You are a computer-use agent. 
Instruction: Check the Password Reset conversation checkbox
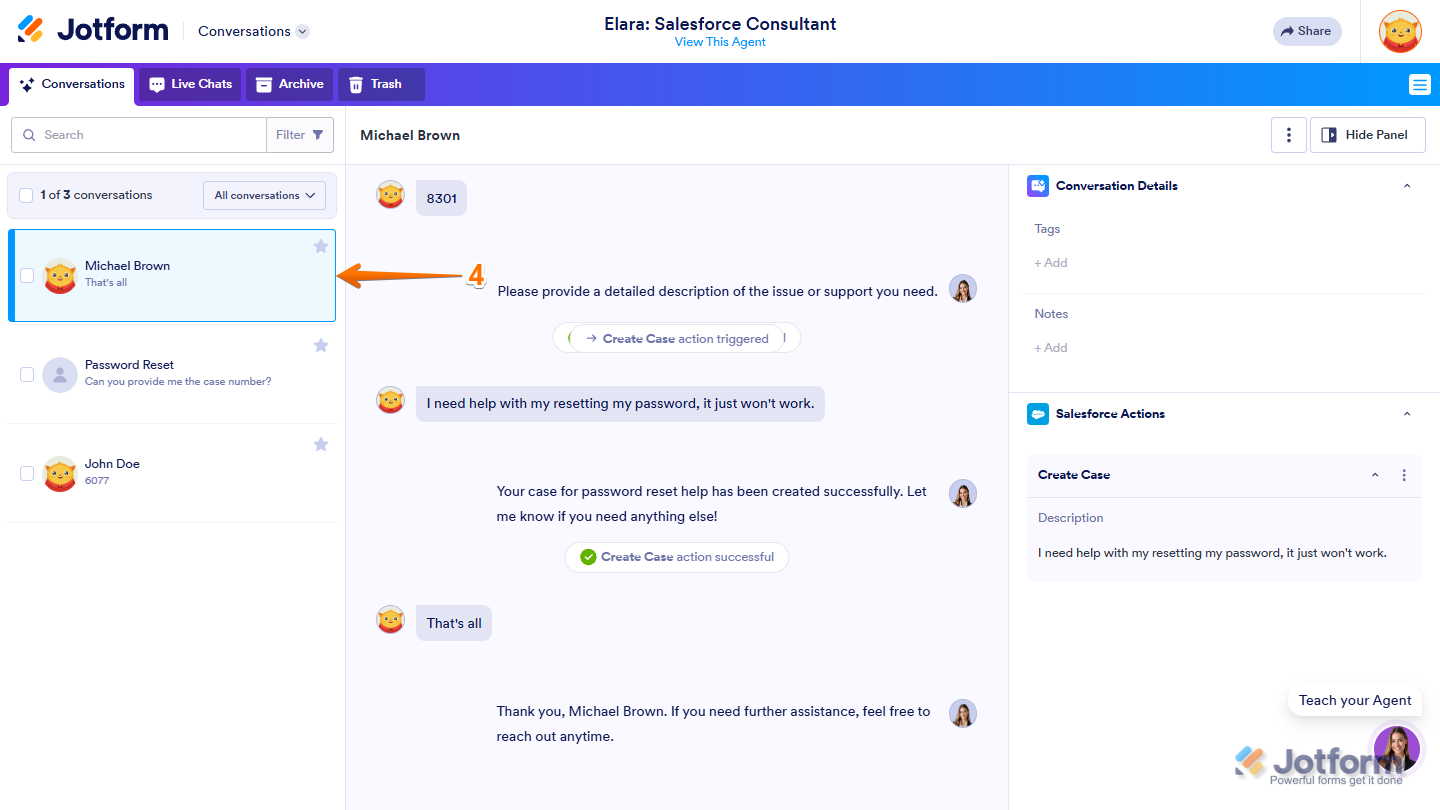(x=27, y=374)
